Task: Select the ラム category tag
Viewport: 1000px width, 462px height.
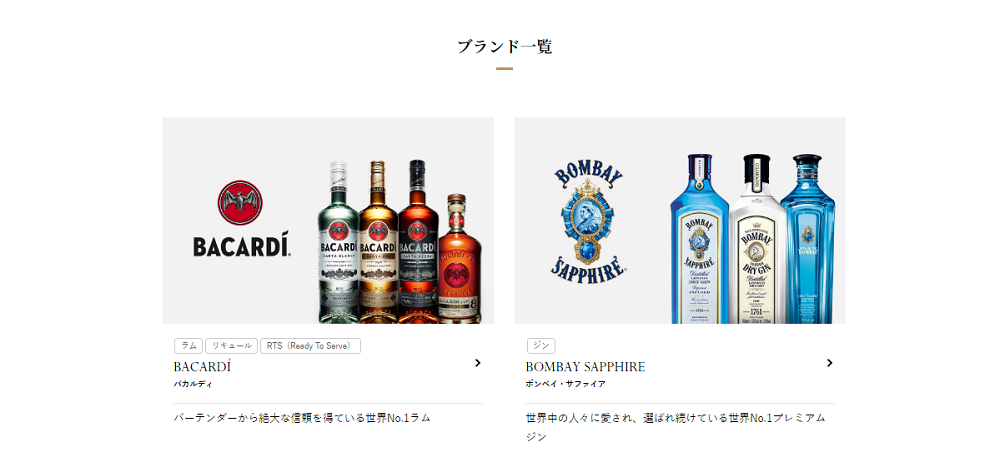Action: tap(189, 346)
